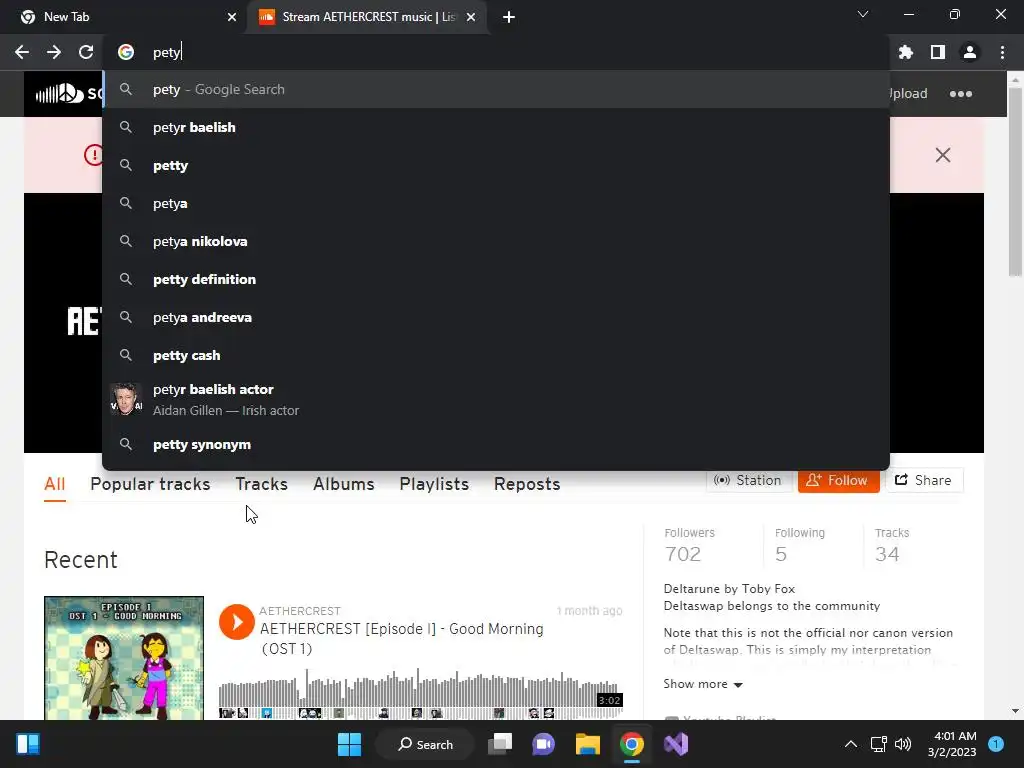Select the 'pety - Google Search' suggestion
Image resolution: width=1024 pixels, height=768 pixels.
(496, 89)
